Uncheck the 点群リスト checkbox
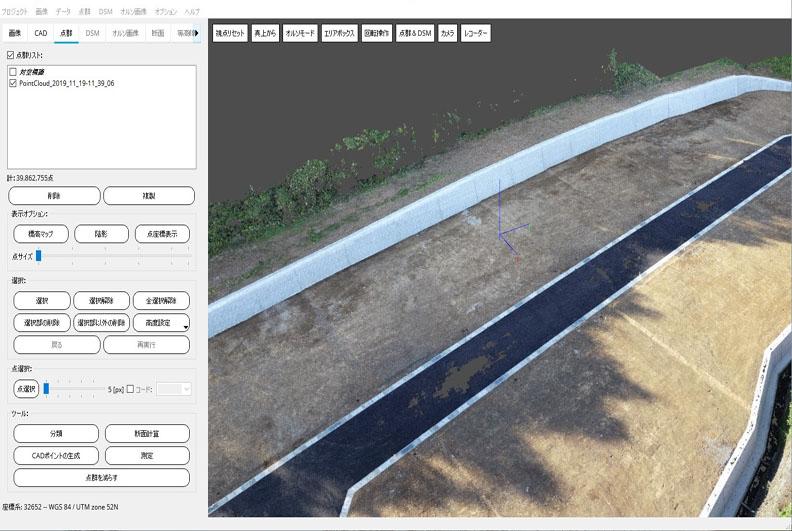 tap(11, 56)
